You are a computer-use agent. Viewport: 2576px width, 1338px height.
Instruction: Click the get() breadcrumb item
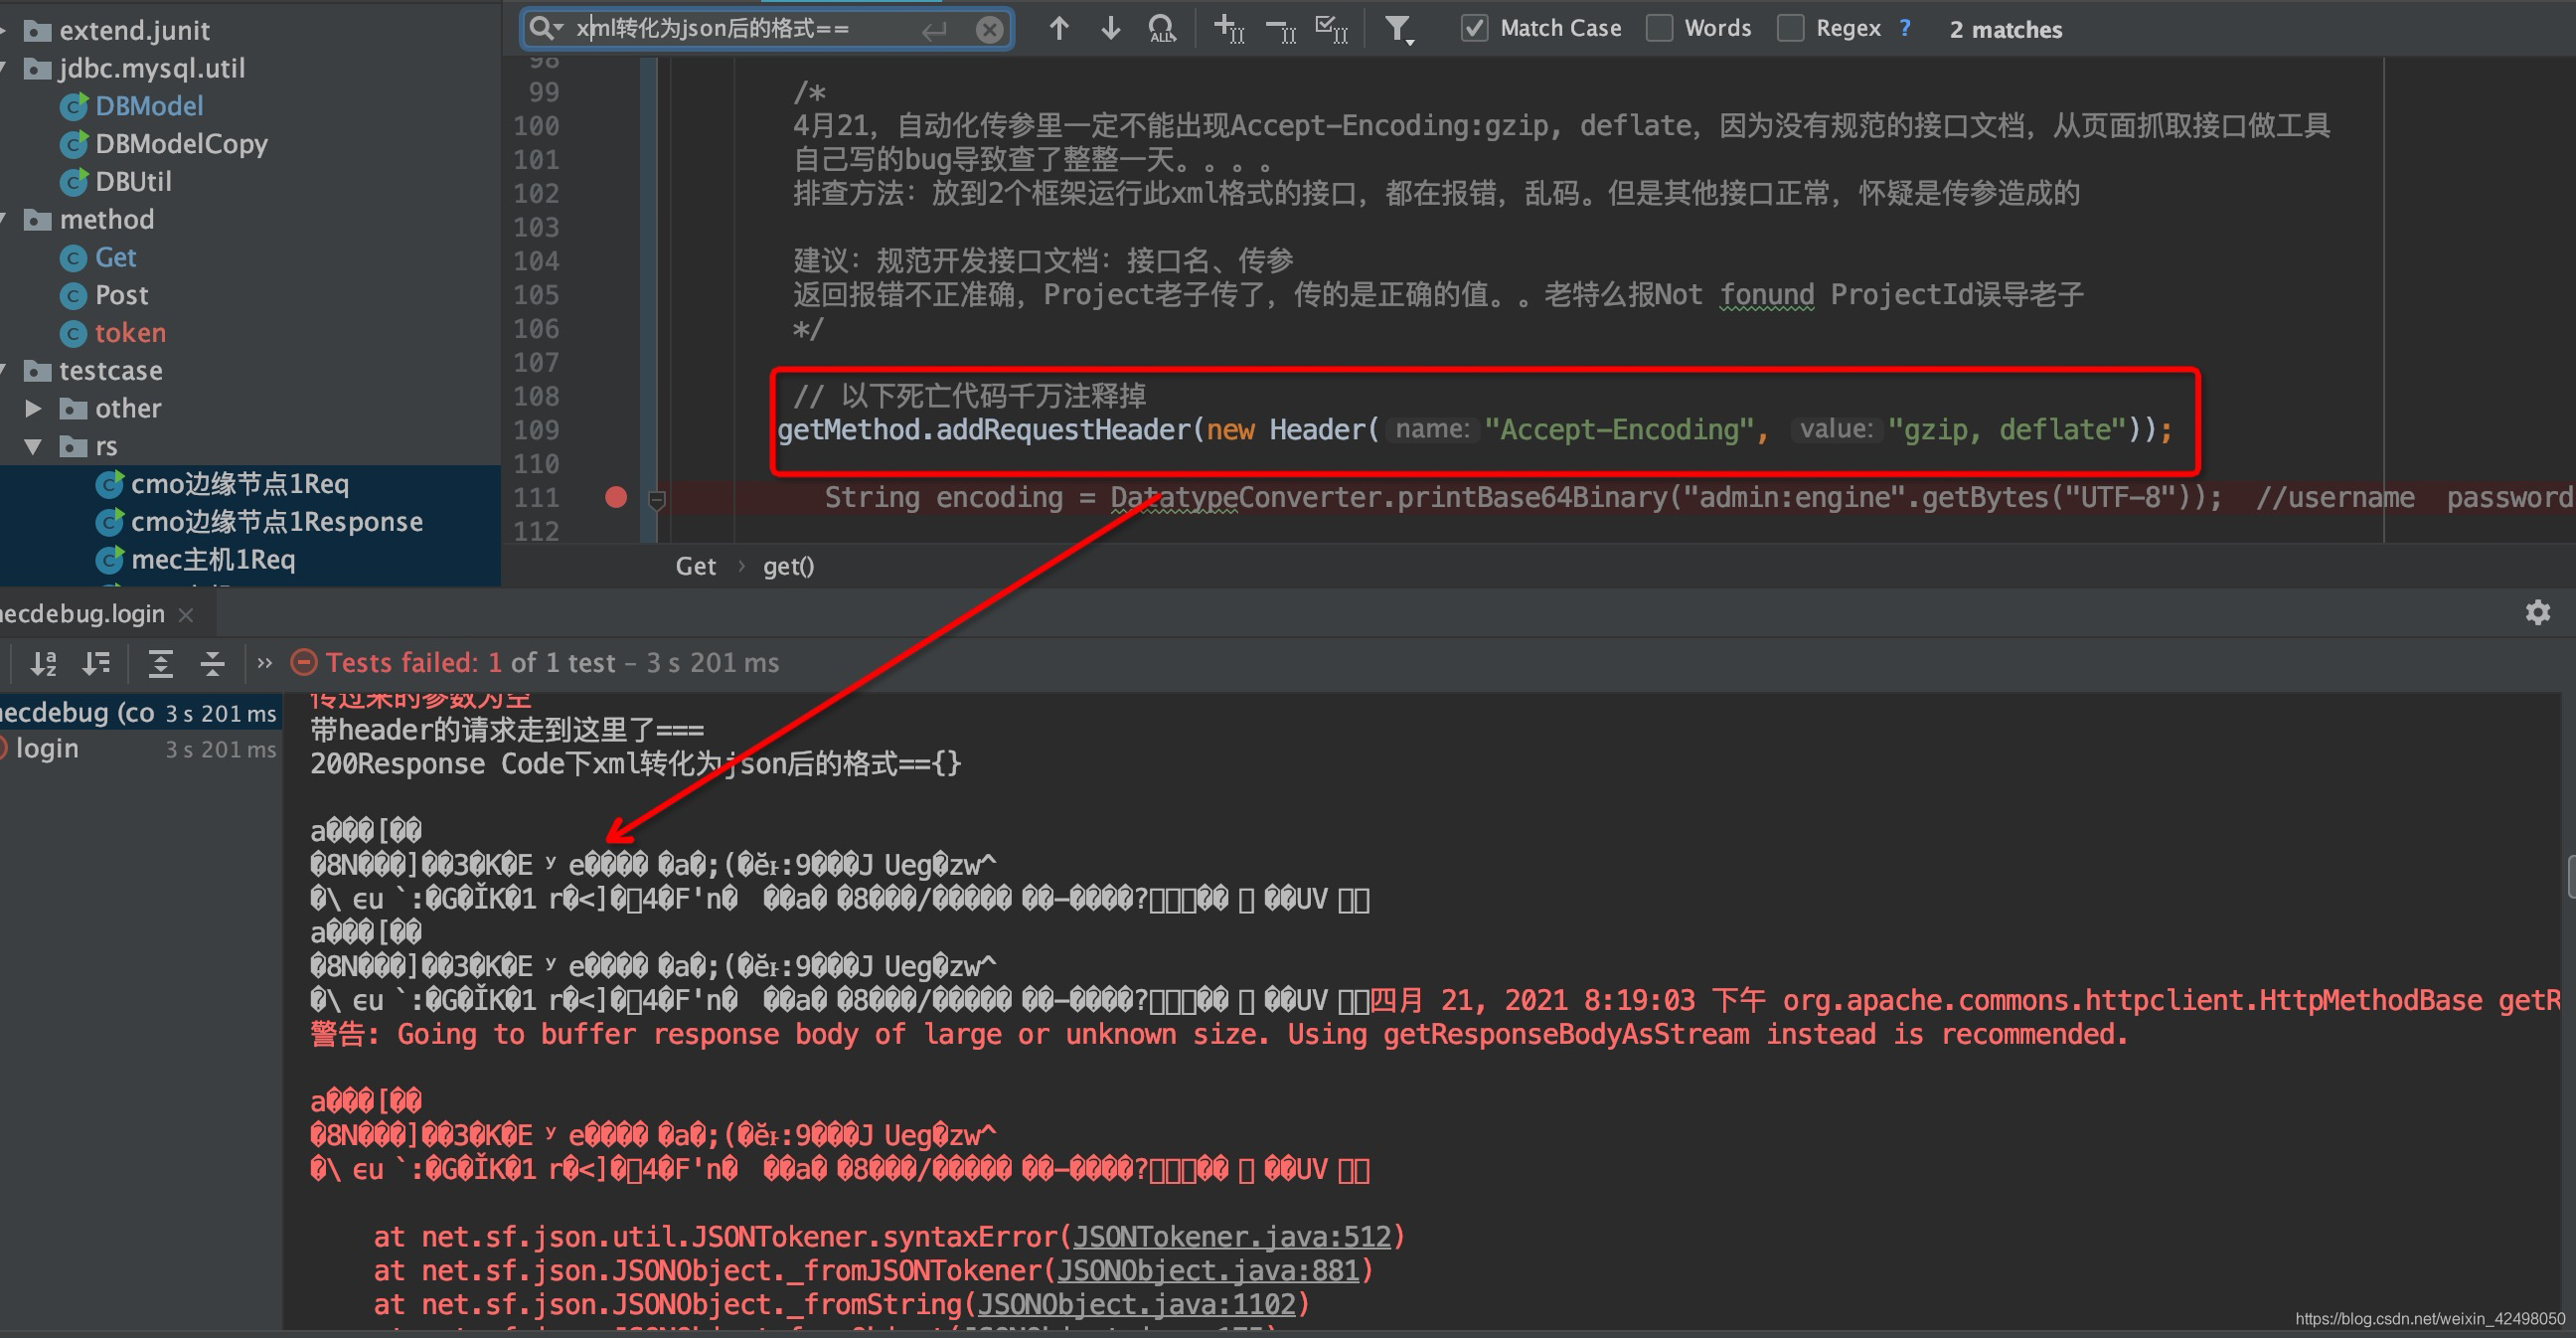coord(788,566)
